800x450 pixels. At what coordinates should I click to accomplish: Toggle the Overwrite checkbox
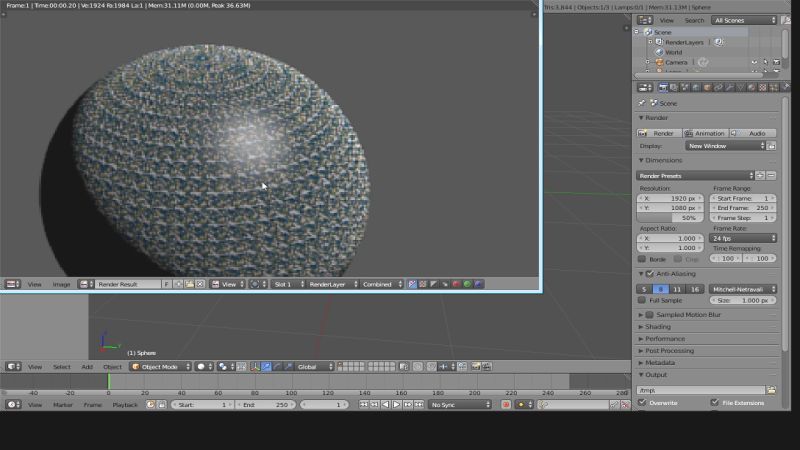tap(642, 403)
